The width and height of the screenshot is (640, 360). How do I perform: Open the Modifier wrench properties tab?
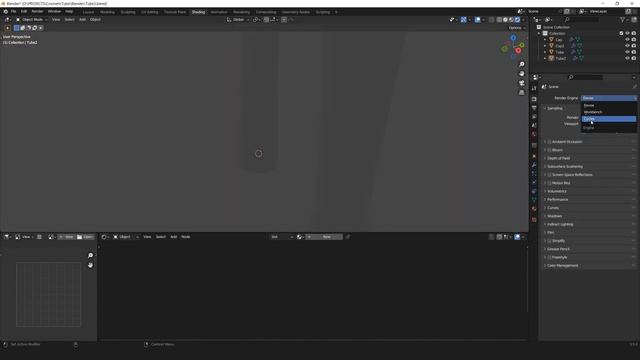[534, 165]
